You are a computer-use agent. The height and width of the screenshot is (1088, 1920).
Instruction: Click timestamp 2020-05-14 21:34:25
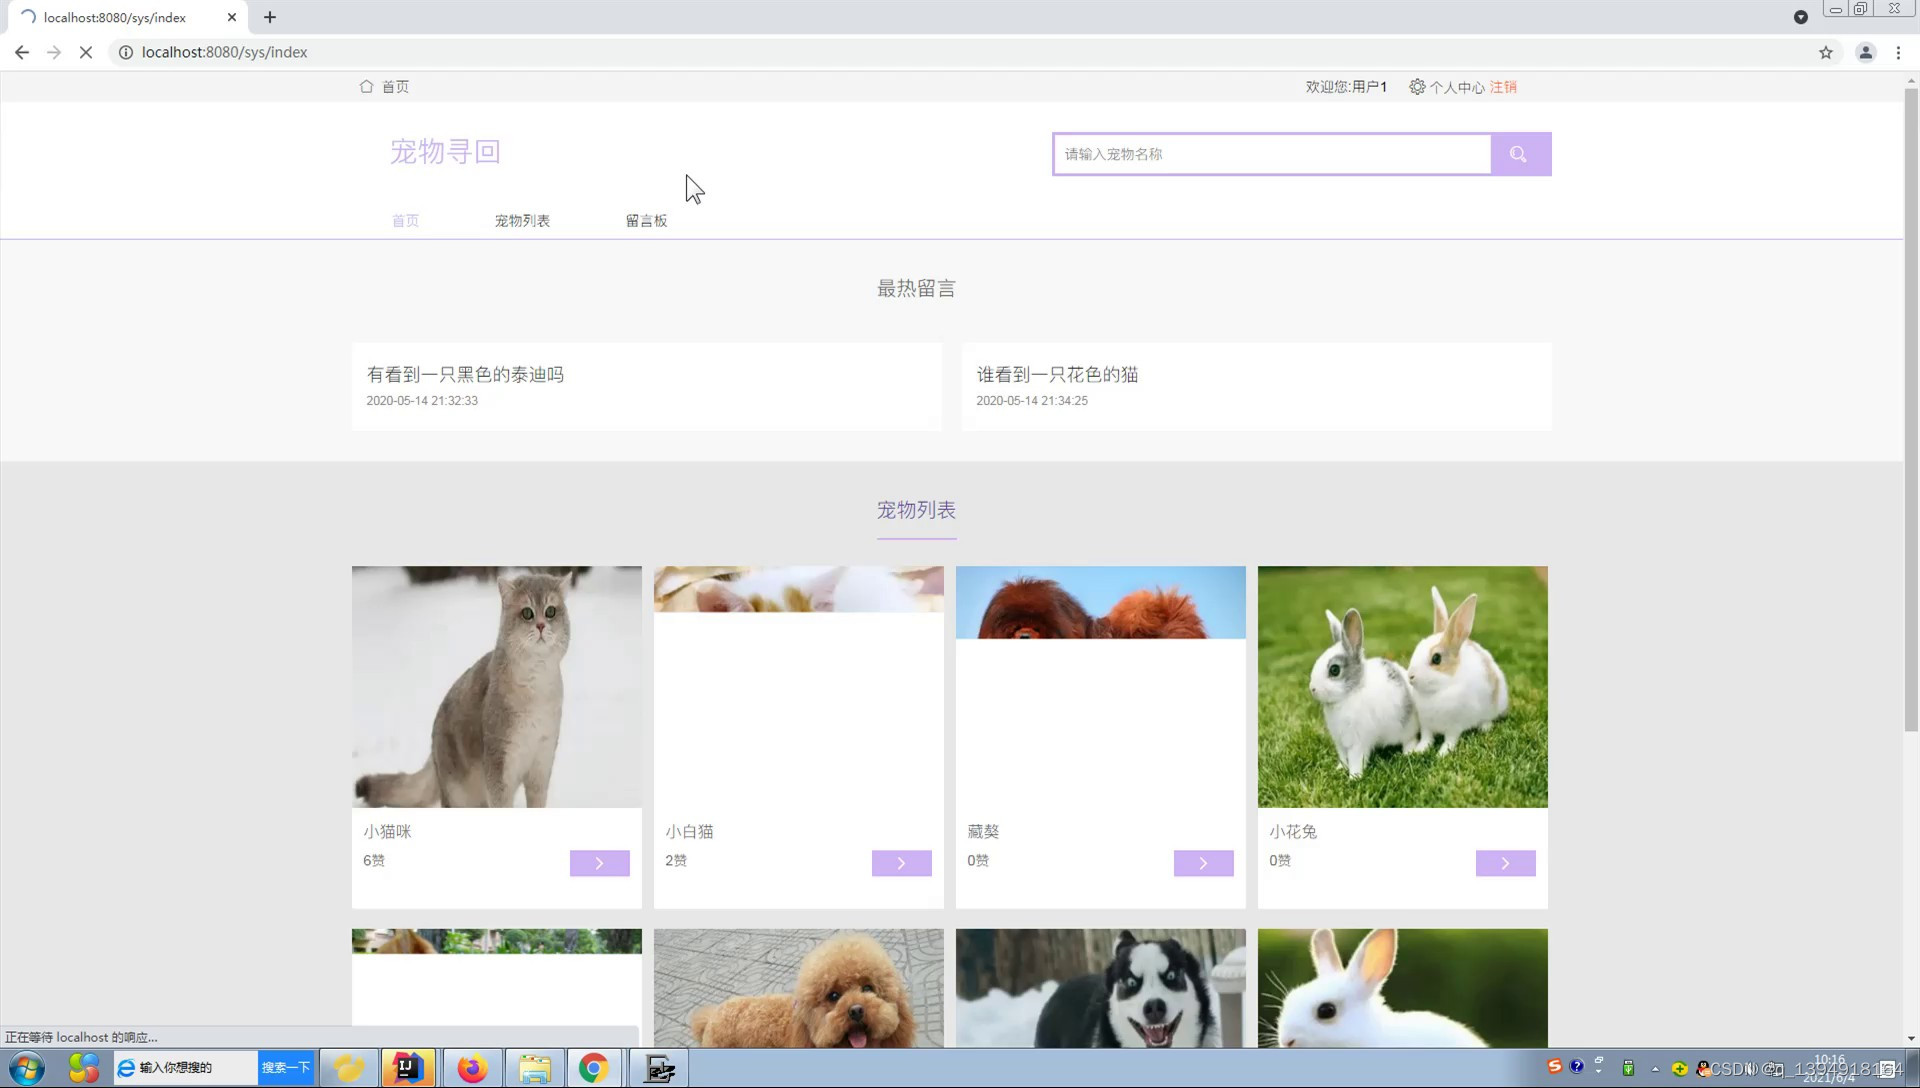coord(1032,400)
